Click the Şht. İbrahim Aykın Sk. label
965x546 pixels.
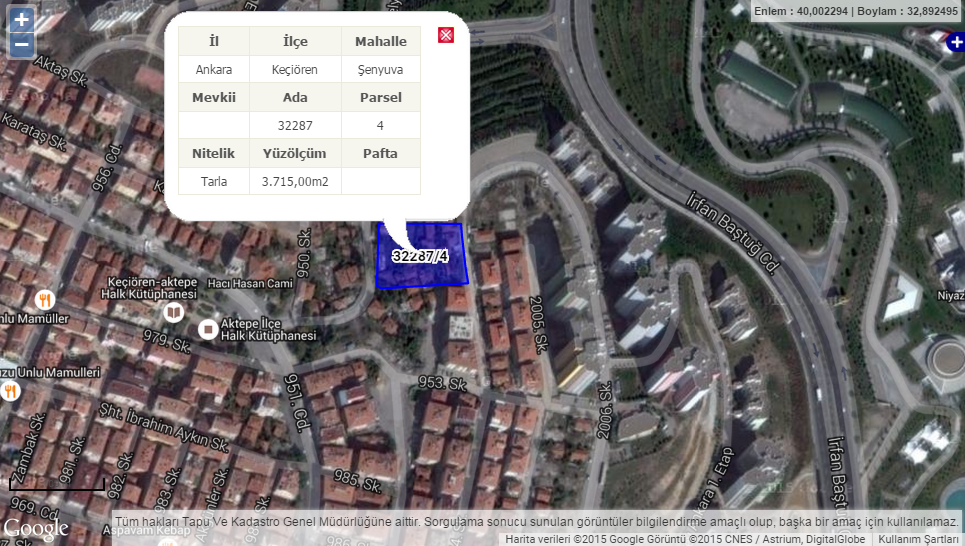(164, 427)
